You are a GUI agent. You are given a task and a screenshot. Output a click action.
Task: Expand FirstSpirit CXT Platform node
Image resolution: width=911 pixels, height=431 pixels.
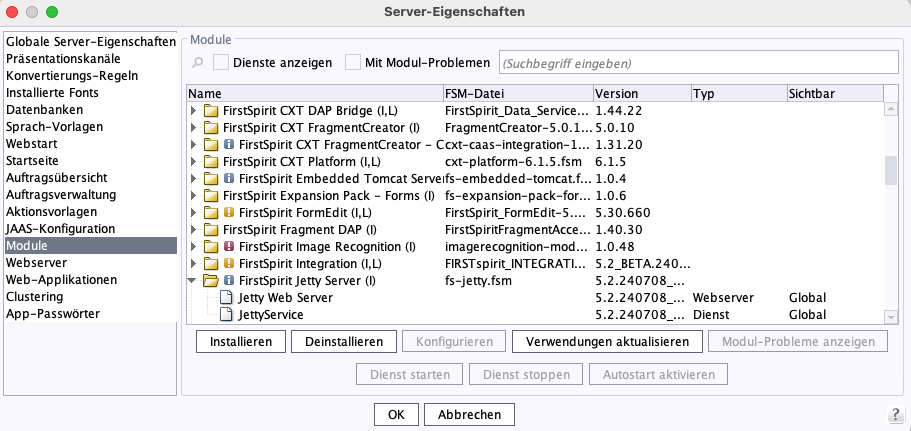(194, 161)
